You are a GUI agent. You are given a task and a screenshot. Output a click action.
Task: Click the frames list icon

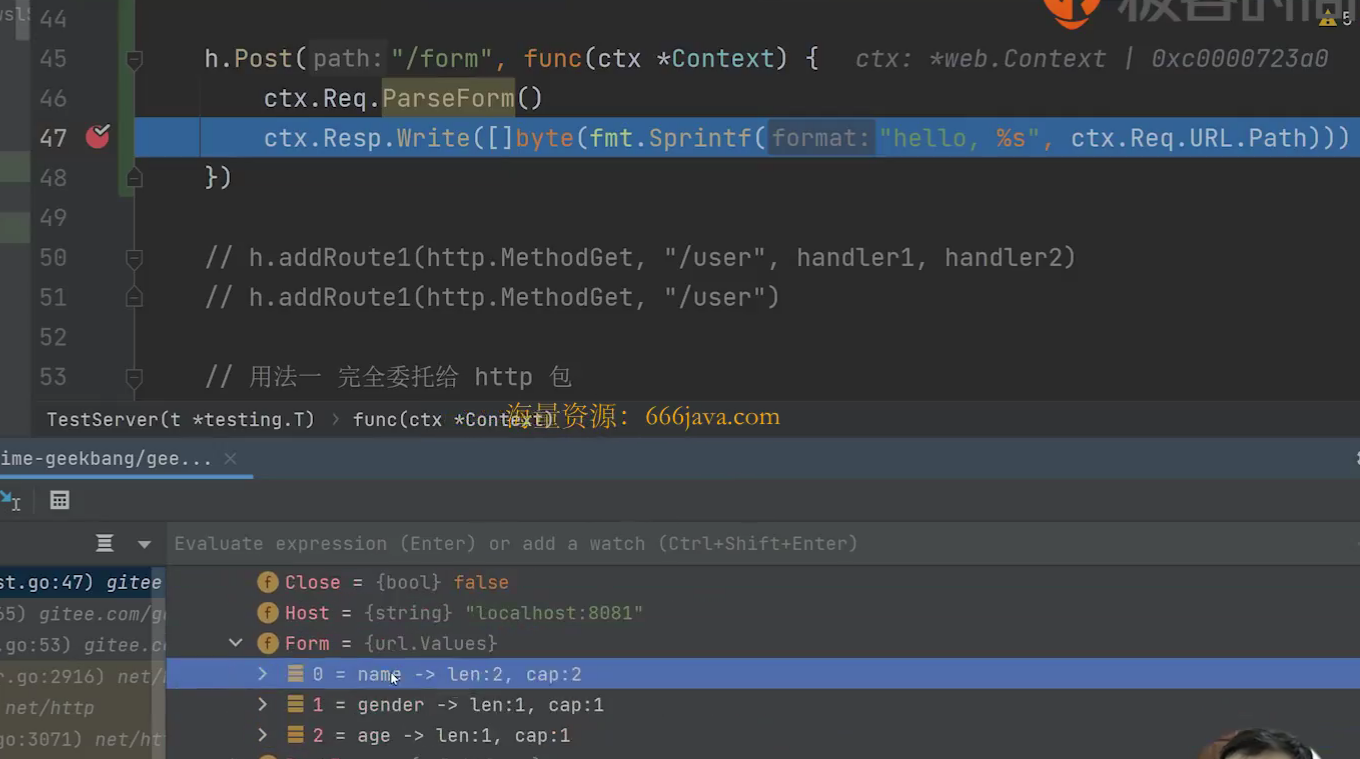(x=104, y=543)
